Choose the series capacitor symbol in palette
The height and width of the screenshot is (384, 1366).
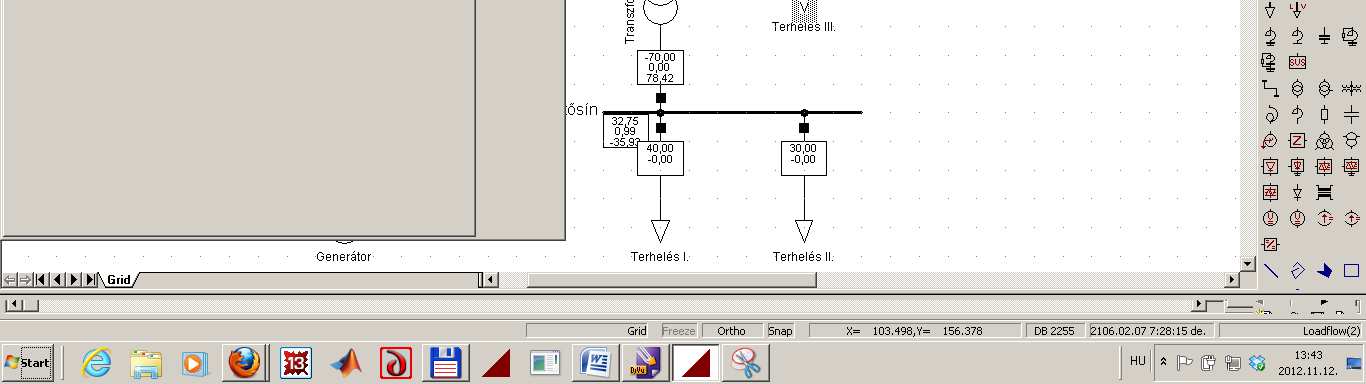point(1351,113)
